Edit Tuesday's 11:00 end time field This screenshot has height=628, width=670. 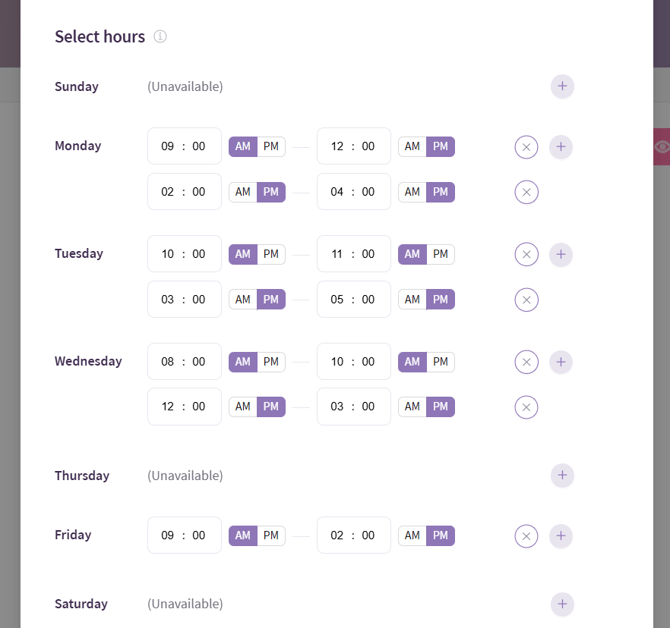pyautogui.click(x=353, y=254)
